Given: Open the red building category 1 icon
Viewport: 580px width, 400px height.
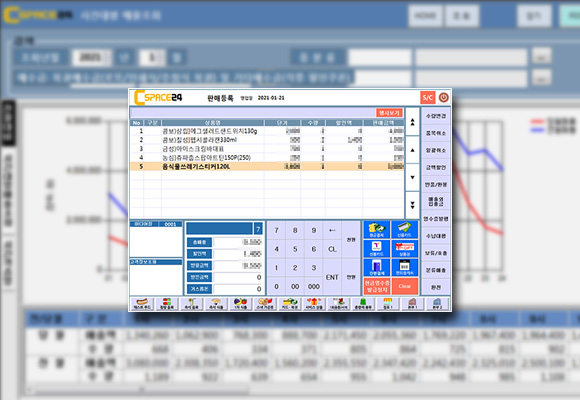Looking at the screenshot, I should pyautogui.click(x=412, y=304).
